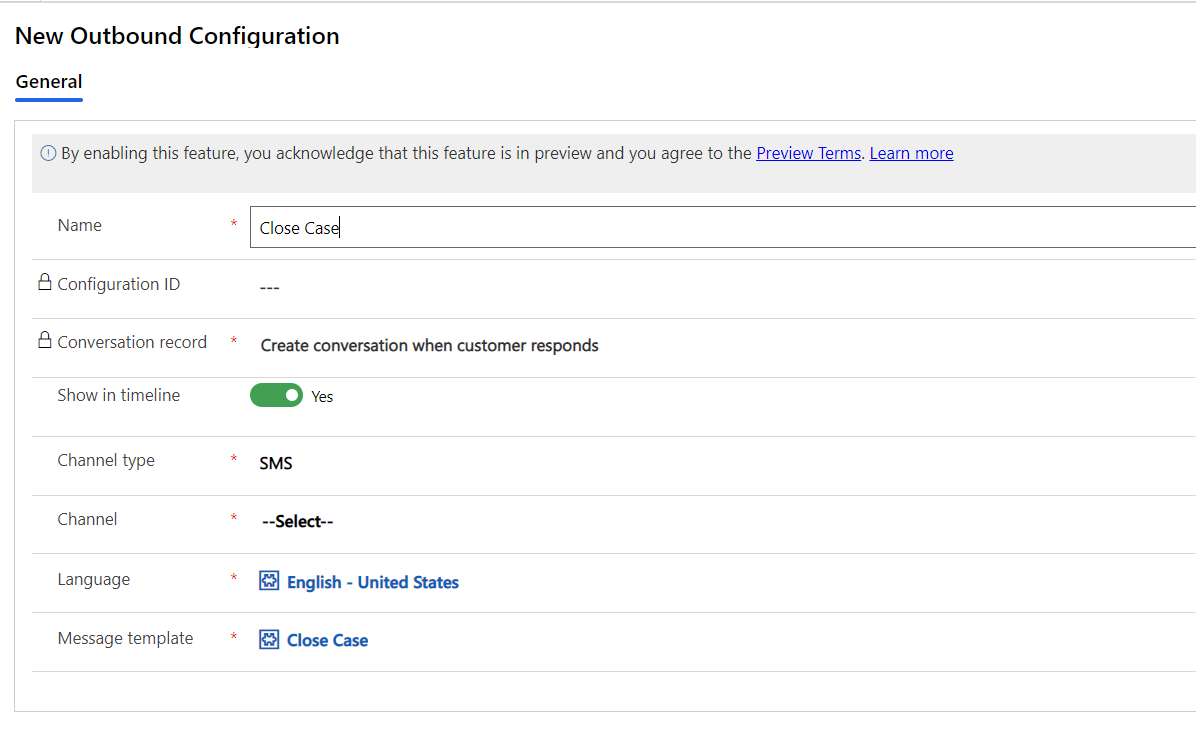Screen dimensions: 1196x743
Task: Open the English - United States language record
Action: pos(371,581)
